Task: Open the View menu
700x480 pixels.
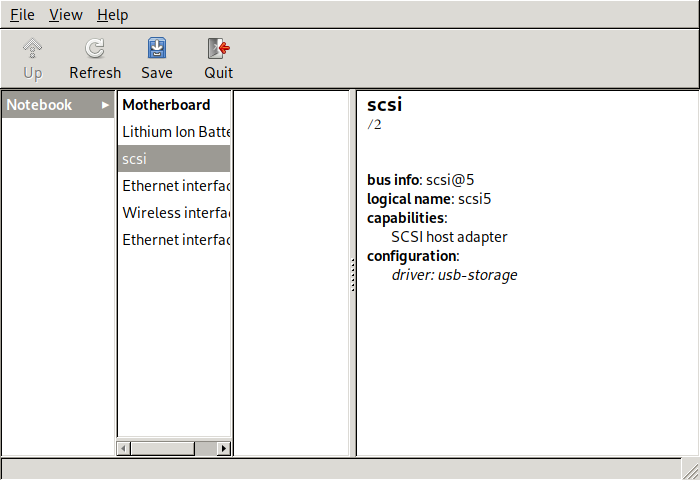Action: [66, 15]
